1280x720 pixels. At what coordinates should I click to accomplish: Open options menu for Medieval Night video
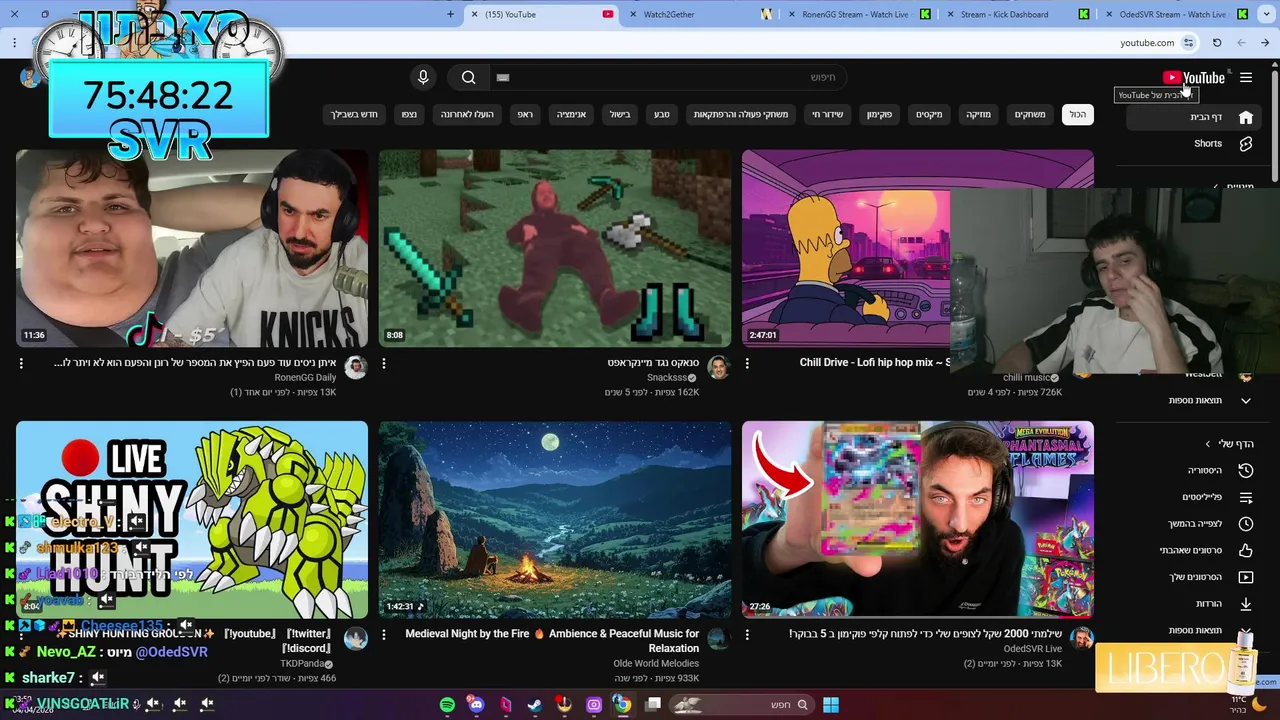point(384,634)
